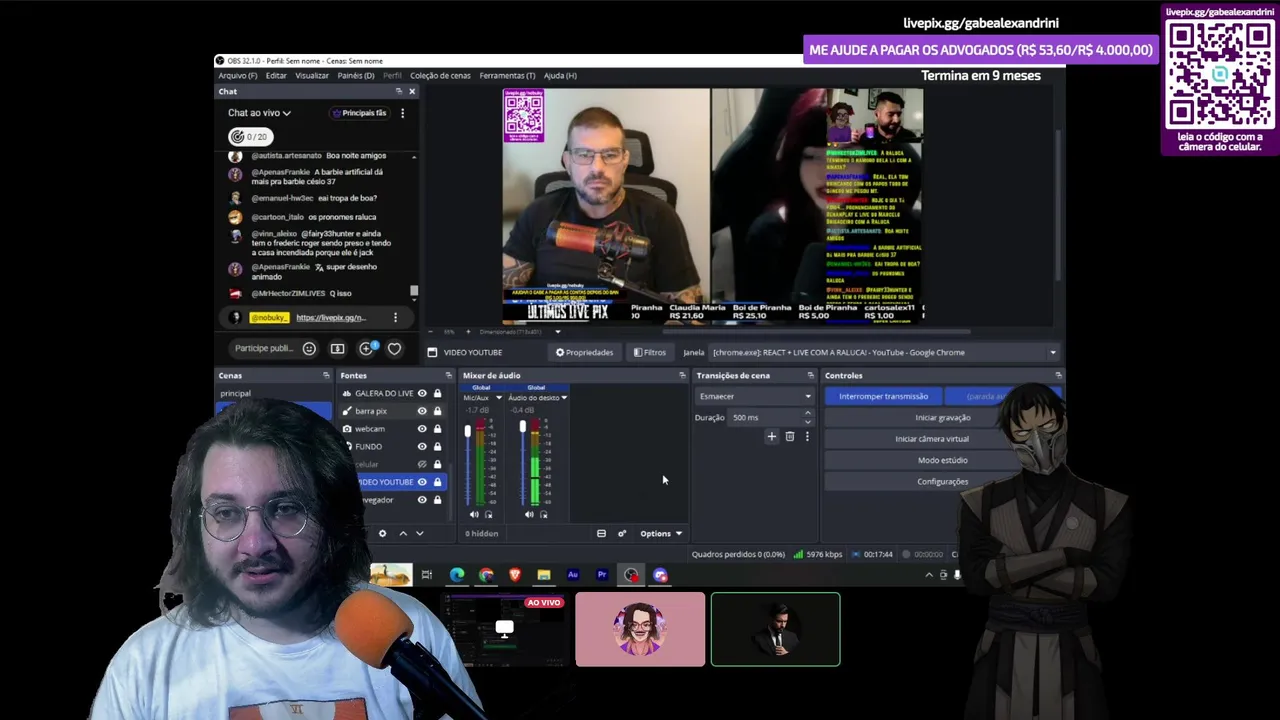The image size is (1280, 720).
Task: Open transition more options three dots
Action: point(807,436)
